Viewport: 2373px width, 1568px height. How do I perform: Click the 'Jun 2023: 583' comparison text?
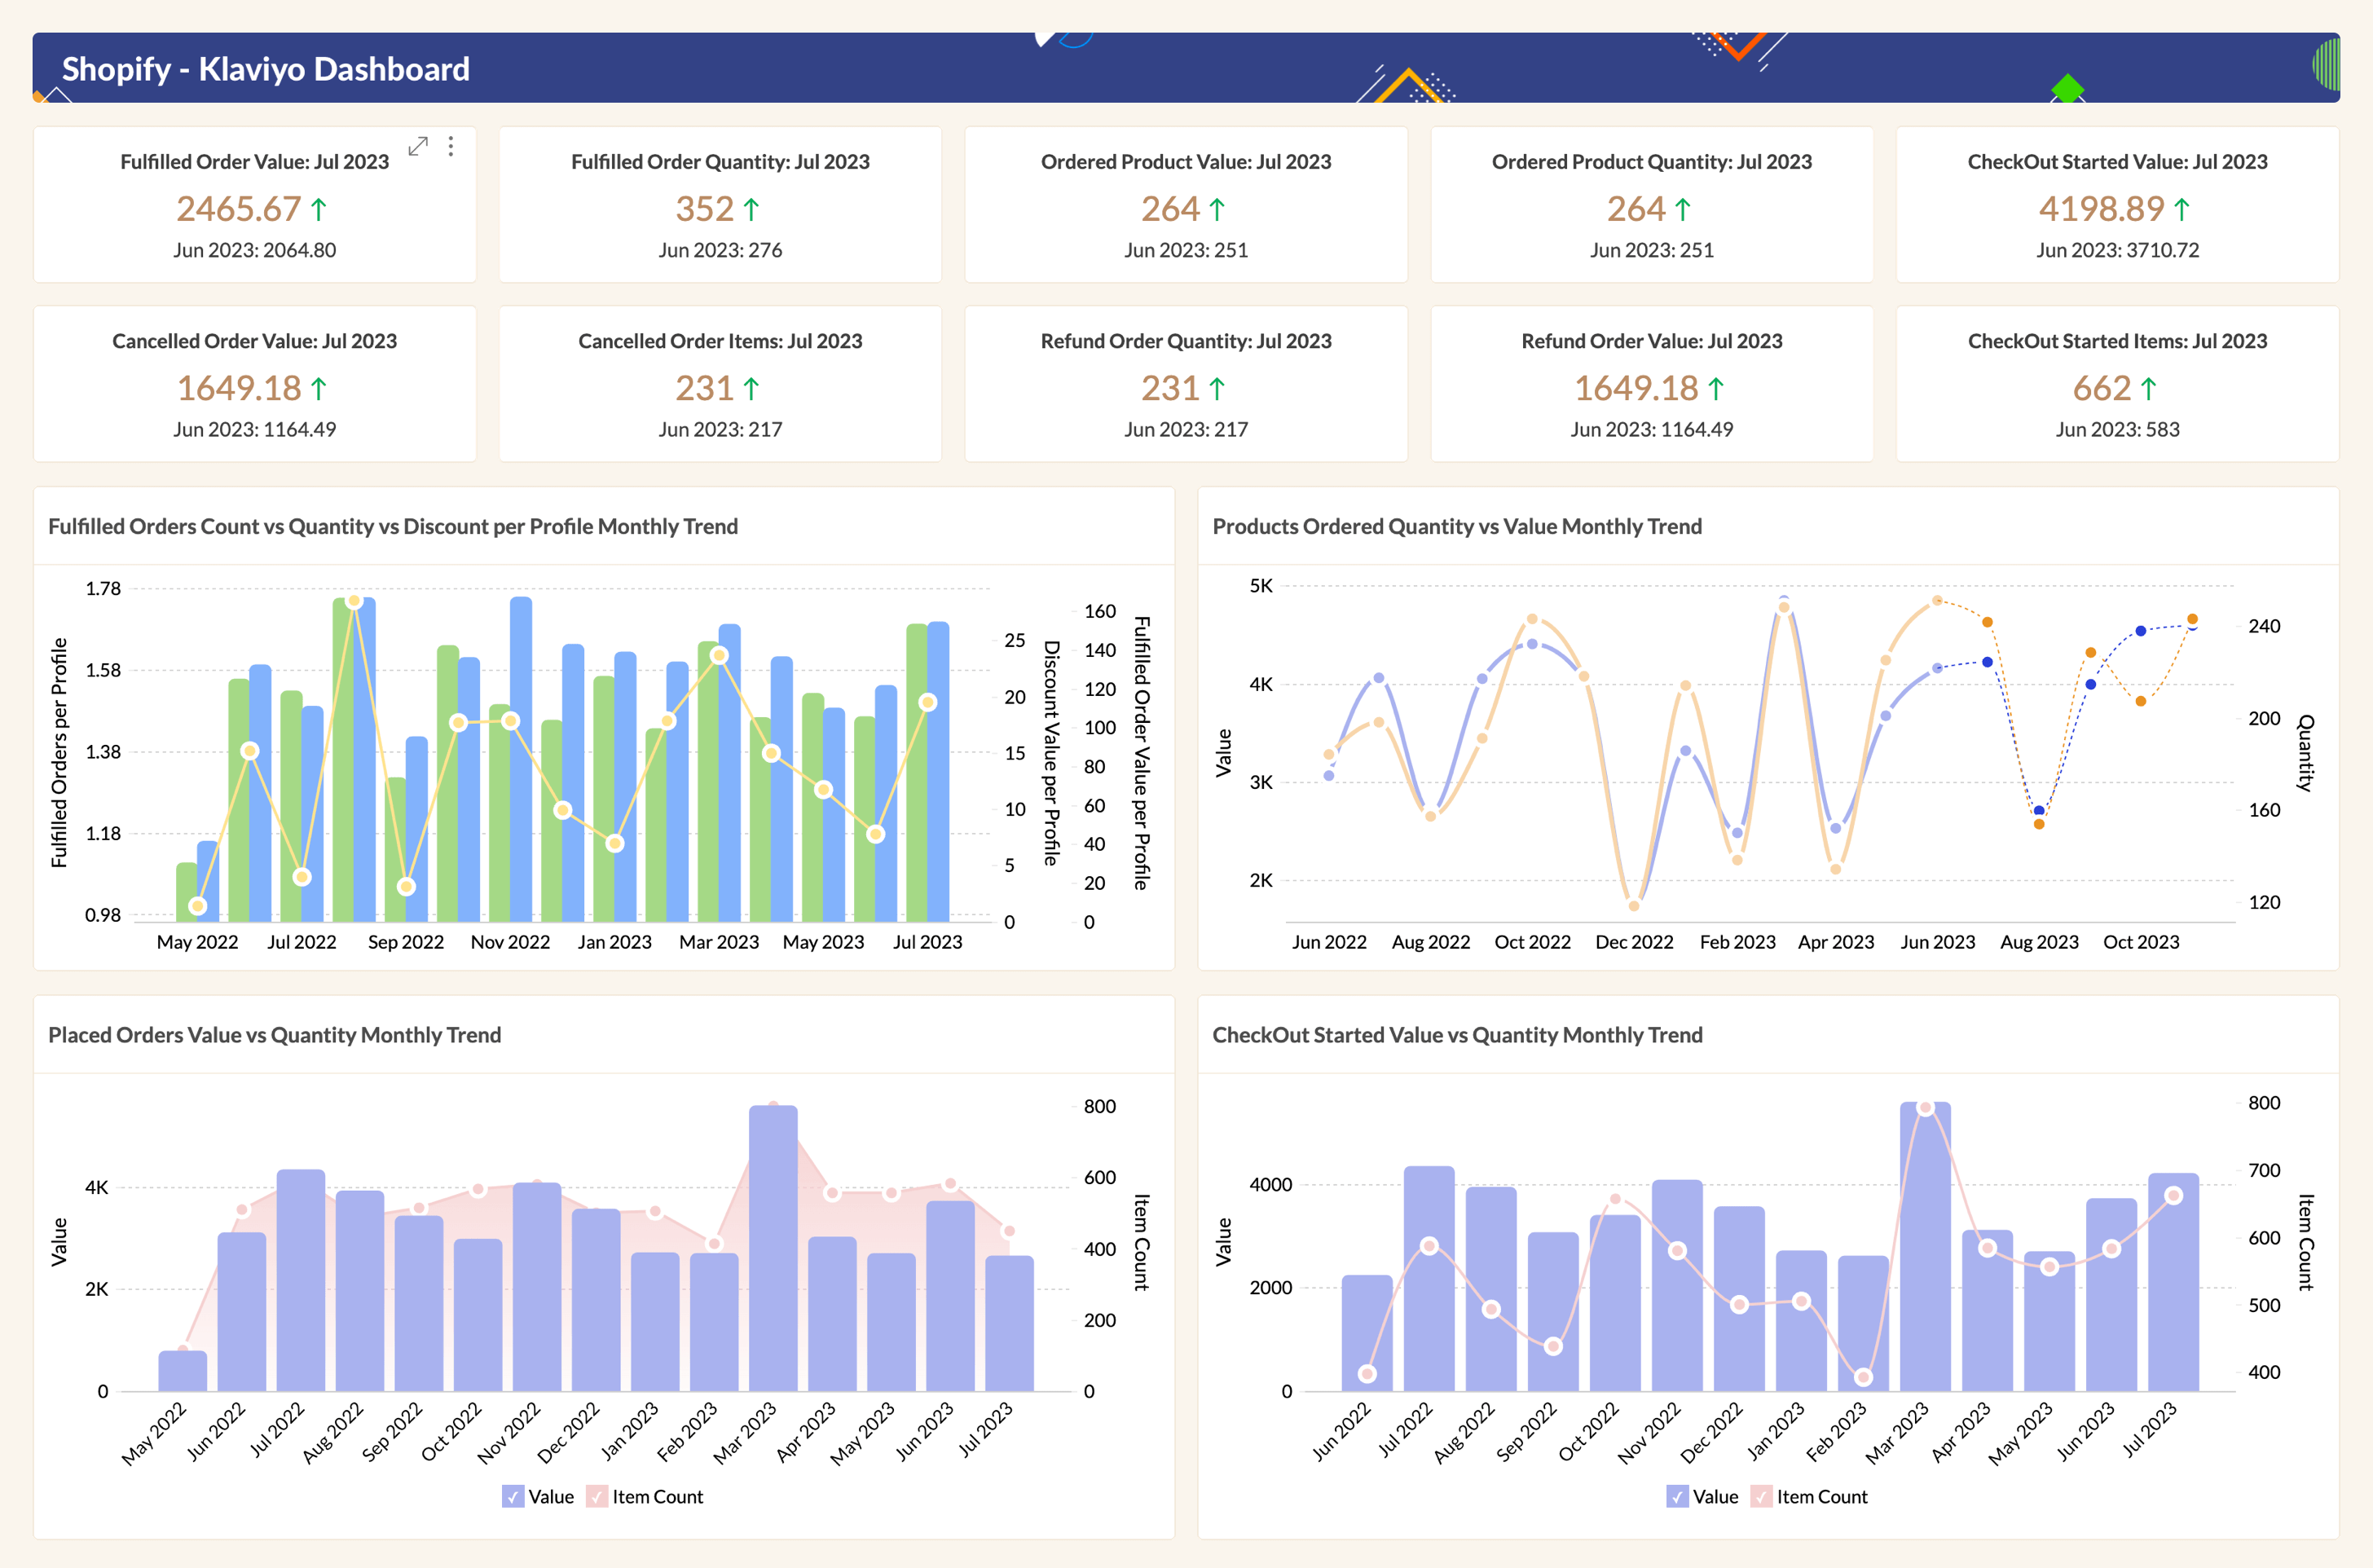click(x=2118, y=429)
